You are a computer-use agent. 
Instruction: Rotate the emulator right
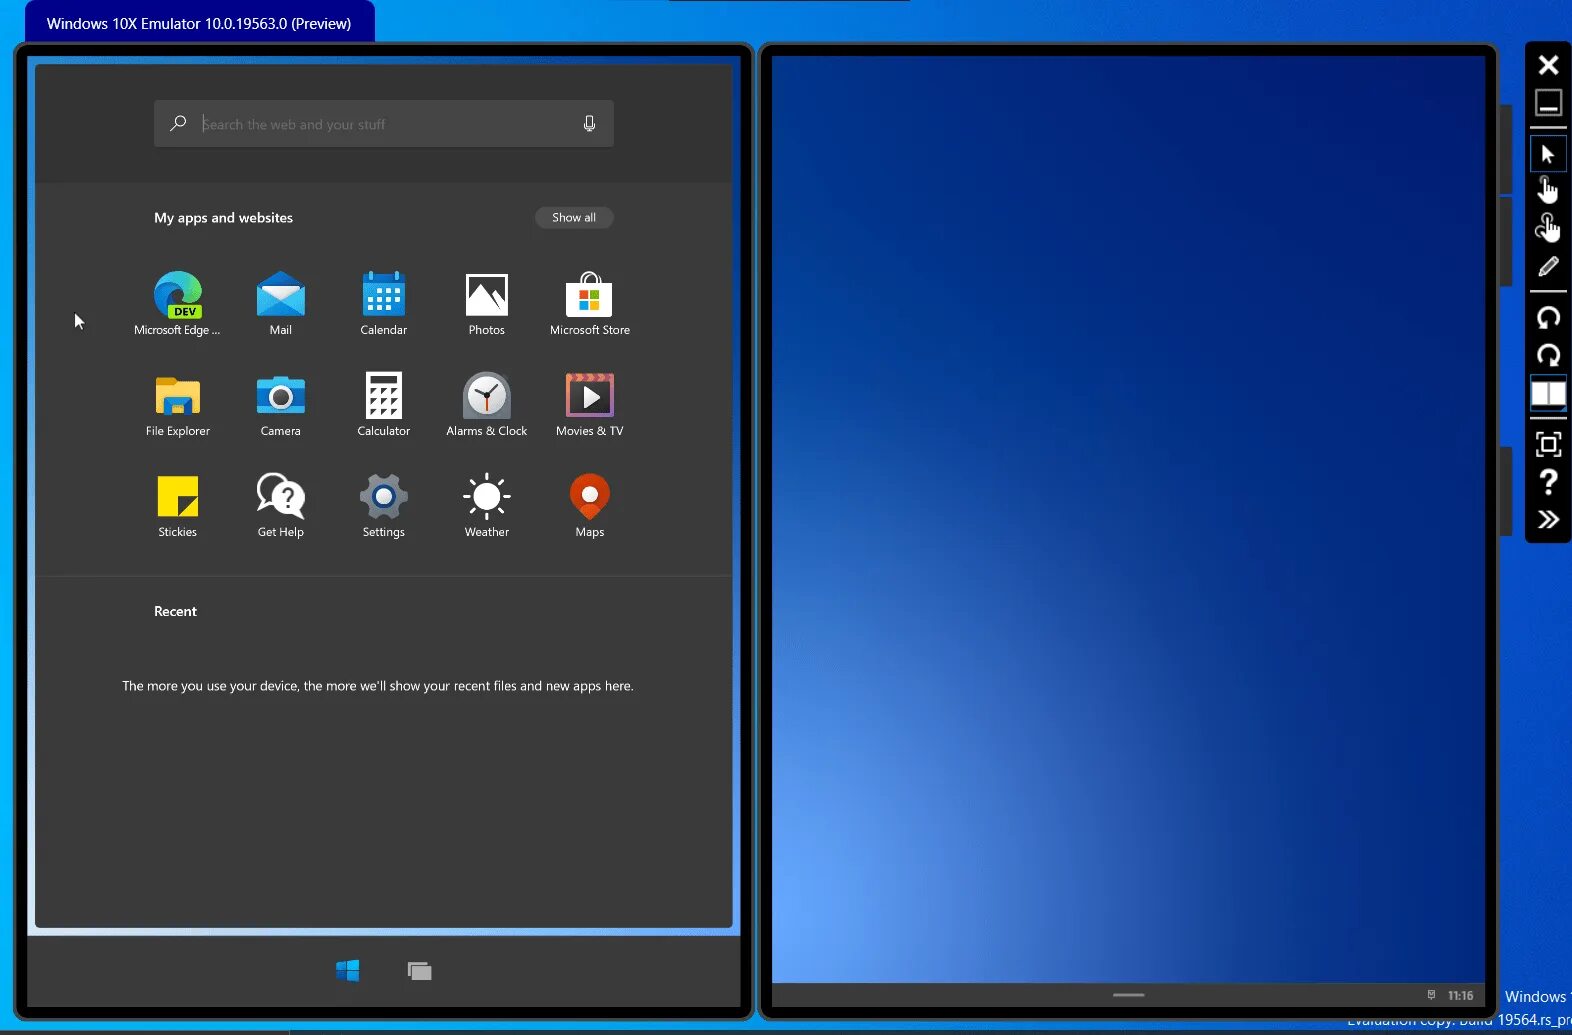(x=1548, y=355)
